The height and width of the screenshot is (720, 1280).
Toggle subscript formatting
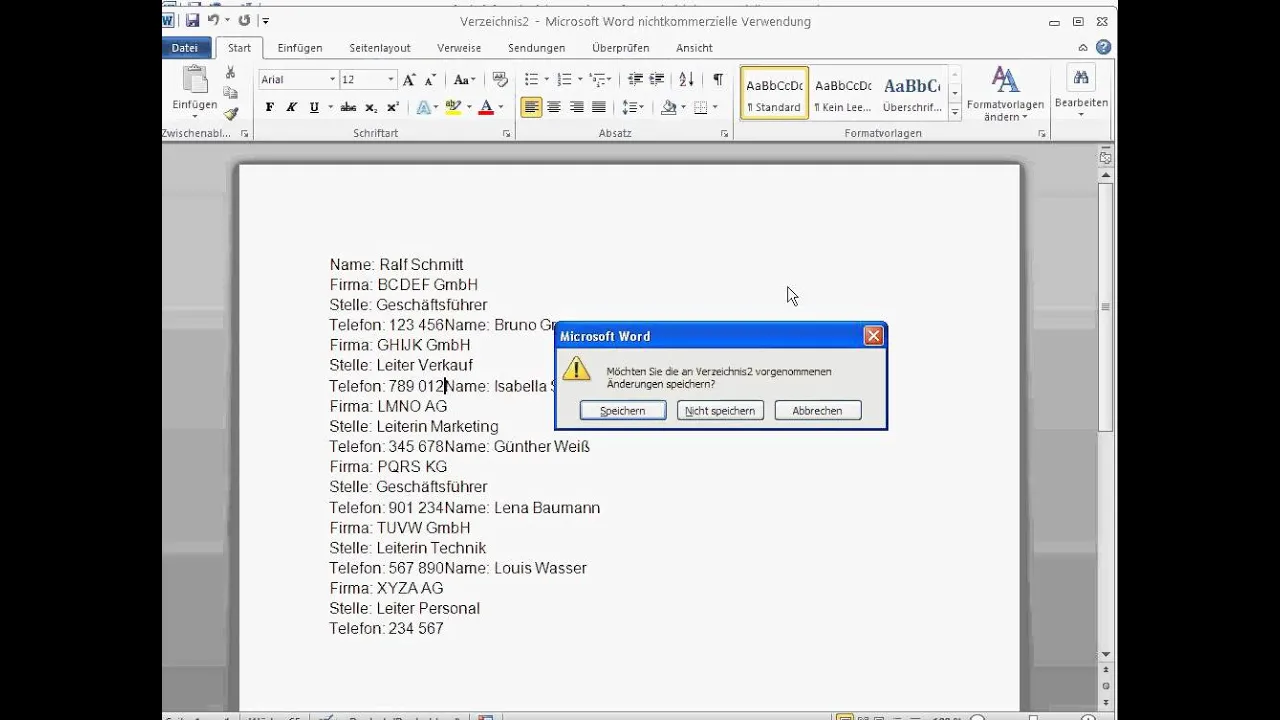pyautogui.click(x=371, y=107)
